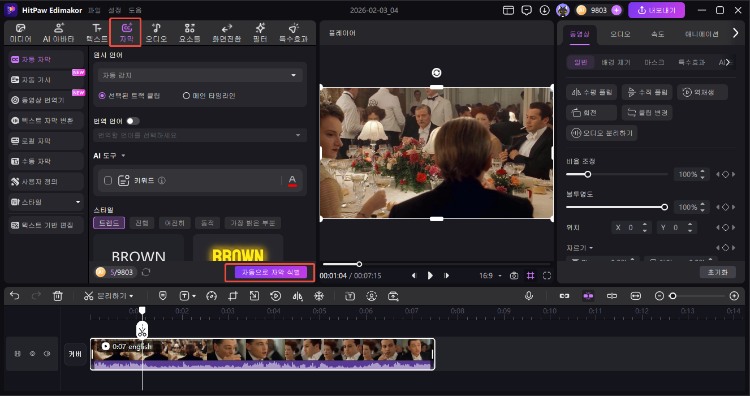Click the refresh icon beside 5/9803 credits
The image size is (750, 396).
(146, 272)
